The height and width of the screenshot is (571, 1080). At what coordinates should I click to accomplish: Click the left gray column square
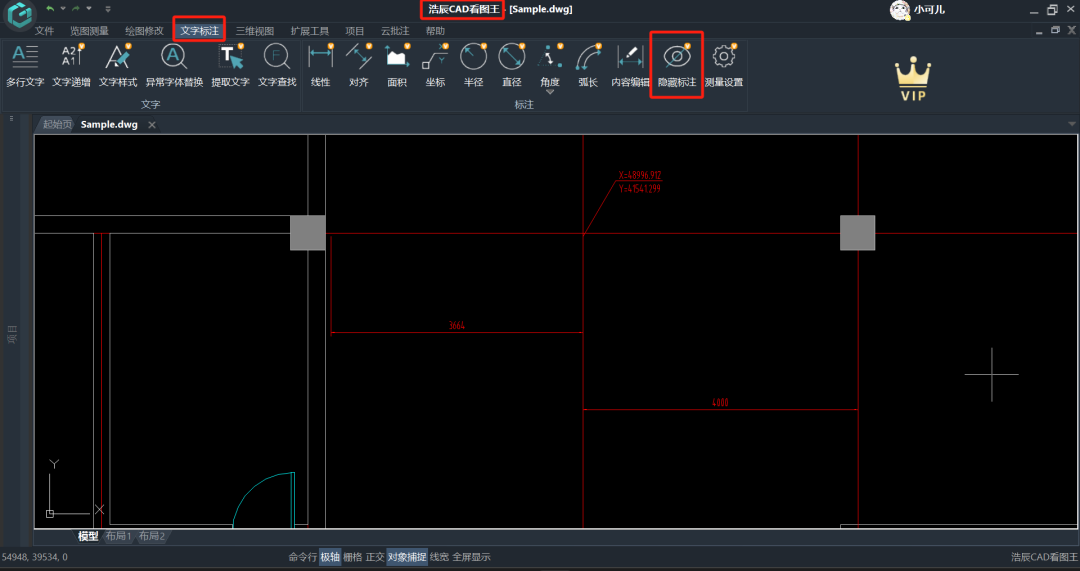click(x=308, y=233)
